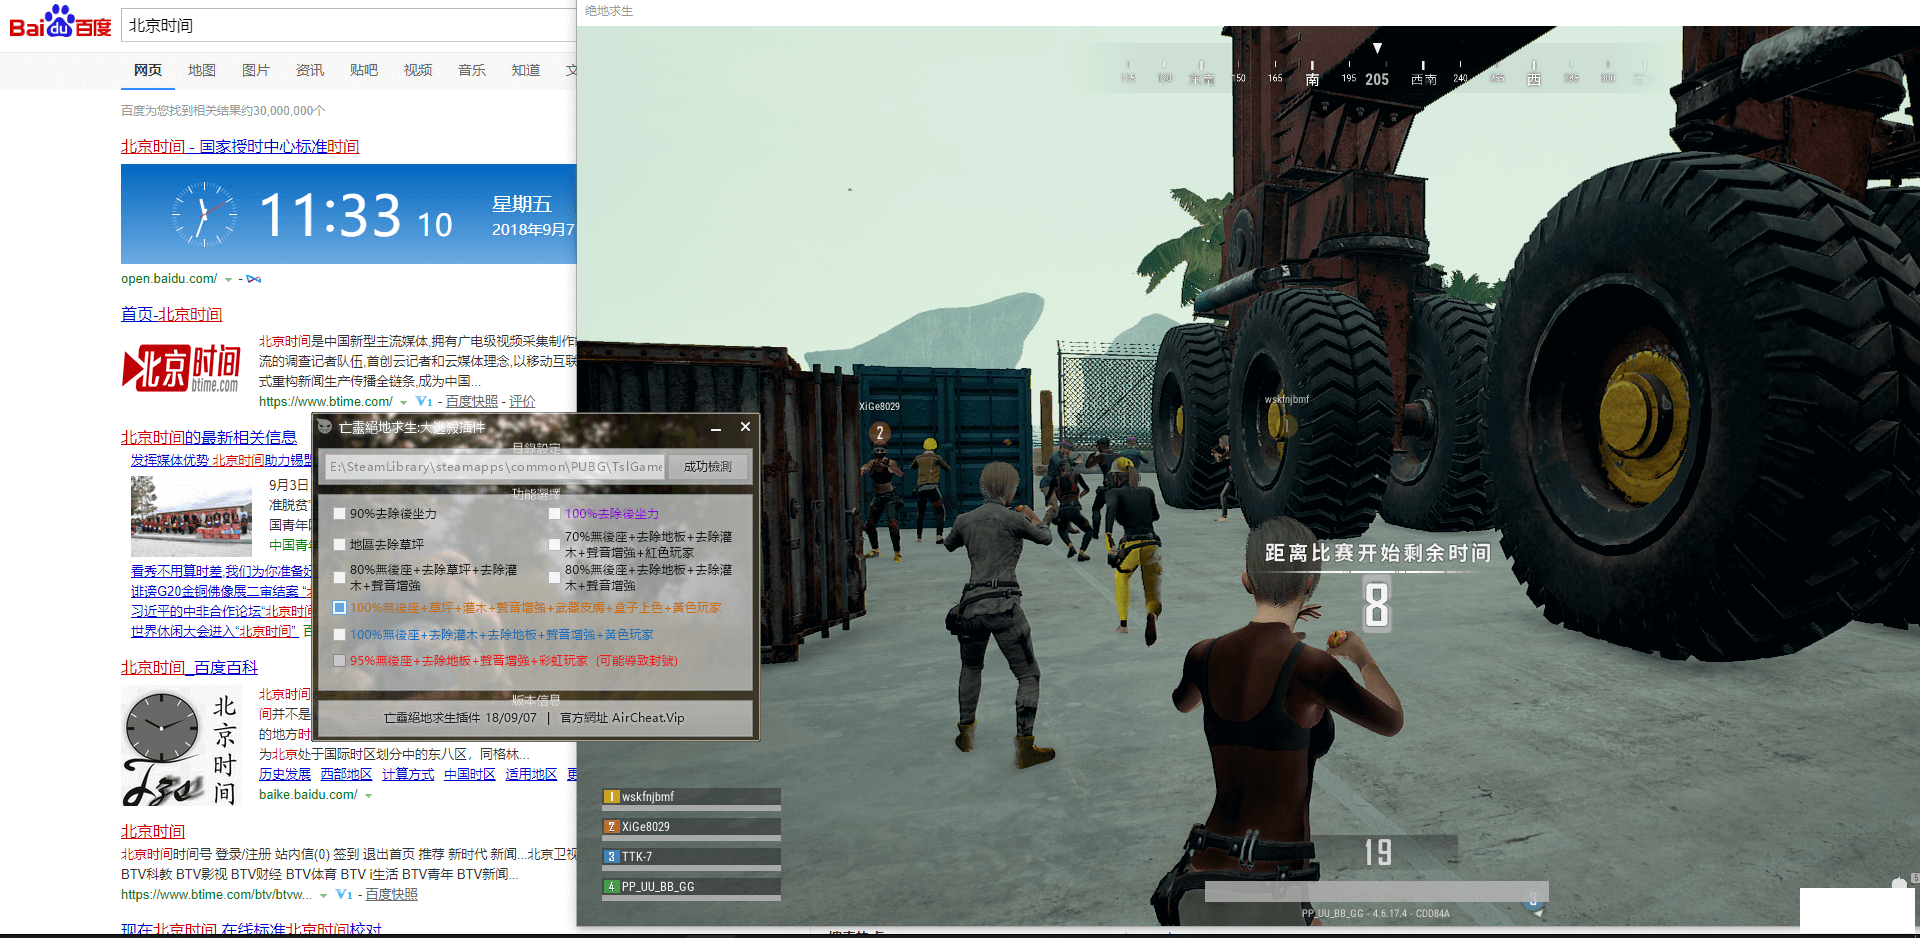Click team list badge 3 beside TTK-7
Viewport: 1920px width, 938px height.
[611, 857]
